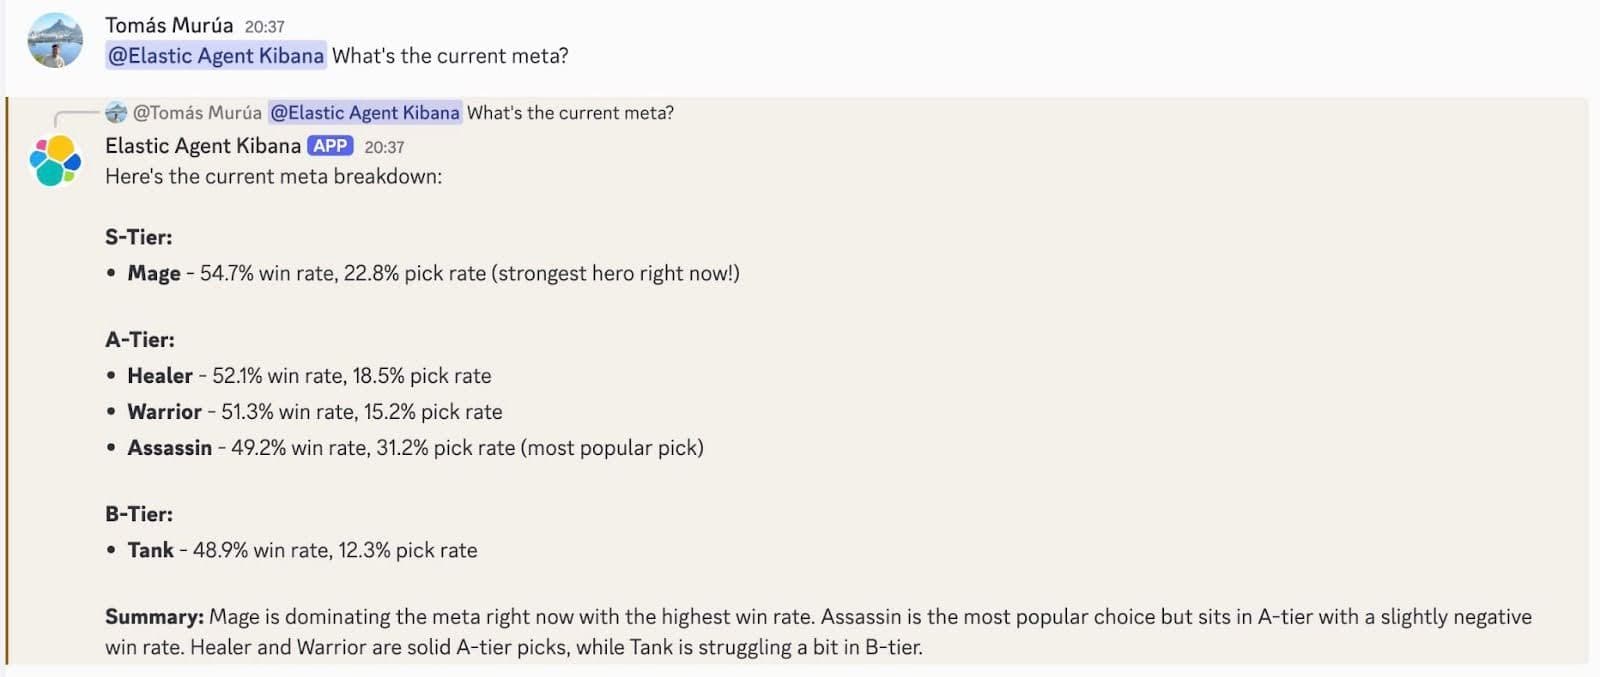Viewport: 1600px width, 677px height.
Task: Click the S-Tier heading
Action: click(139, 237)
